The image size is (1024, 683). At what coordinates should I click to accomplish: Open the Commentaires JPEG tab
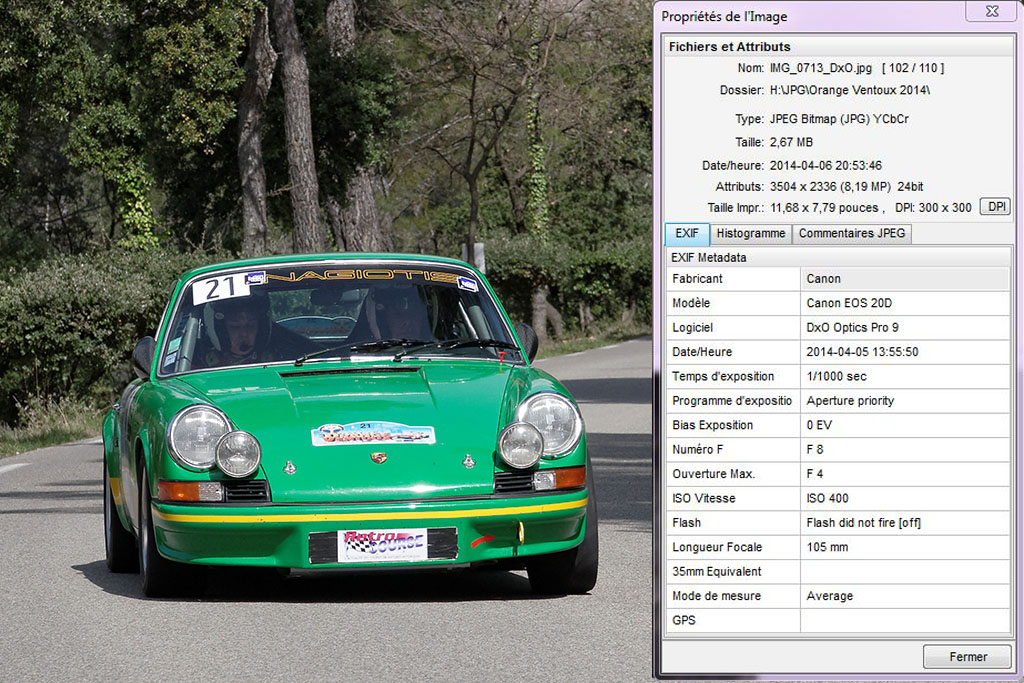tap(852, 234)
